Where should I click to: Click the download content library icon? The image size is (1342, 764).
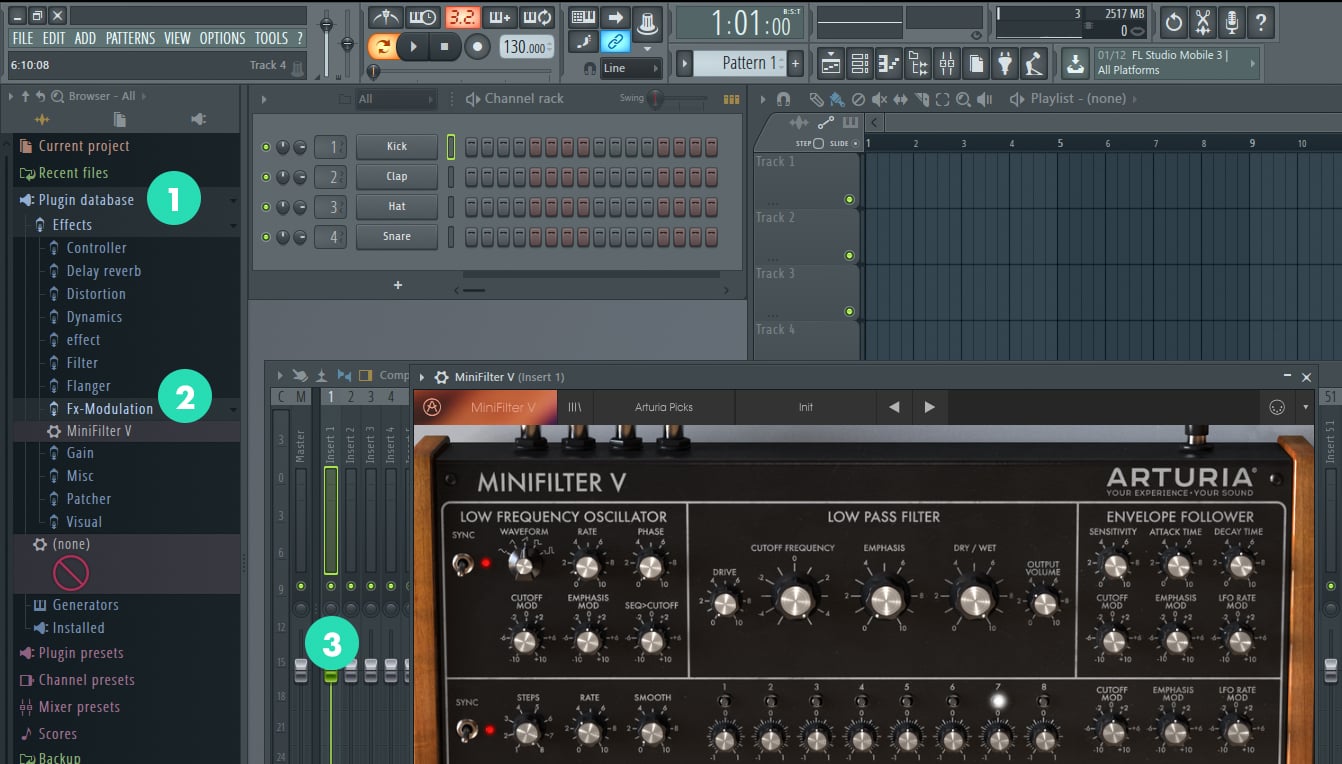(x=1075, y=63)
